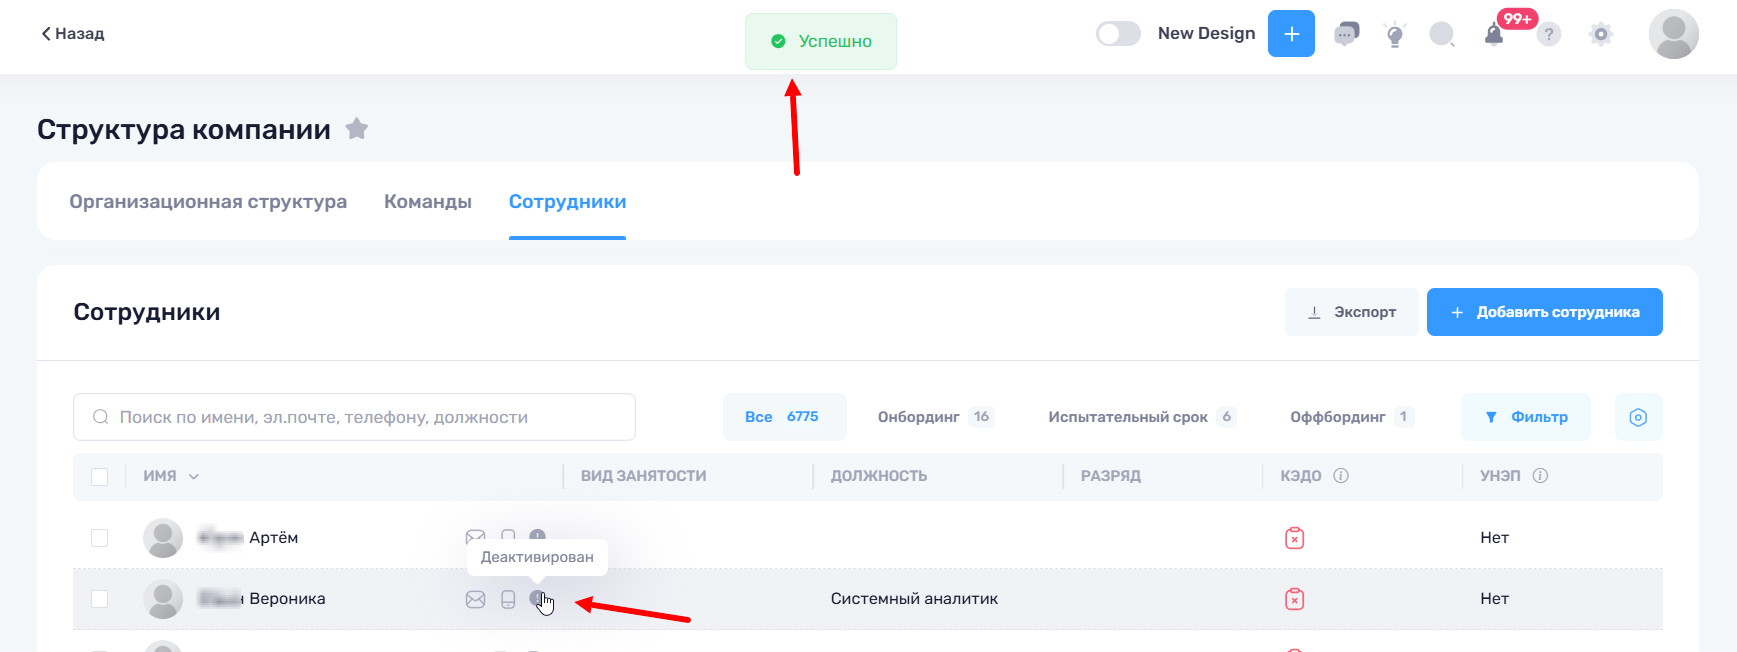The width and height of the screenshot is (1737, 652).
Task: Go back using Назад link
Action: (73, 34)
